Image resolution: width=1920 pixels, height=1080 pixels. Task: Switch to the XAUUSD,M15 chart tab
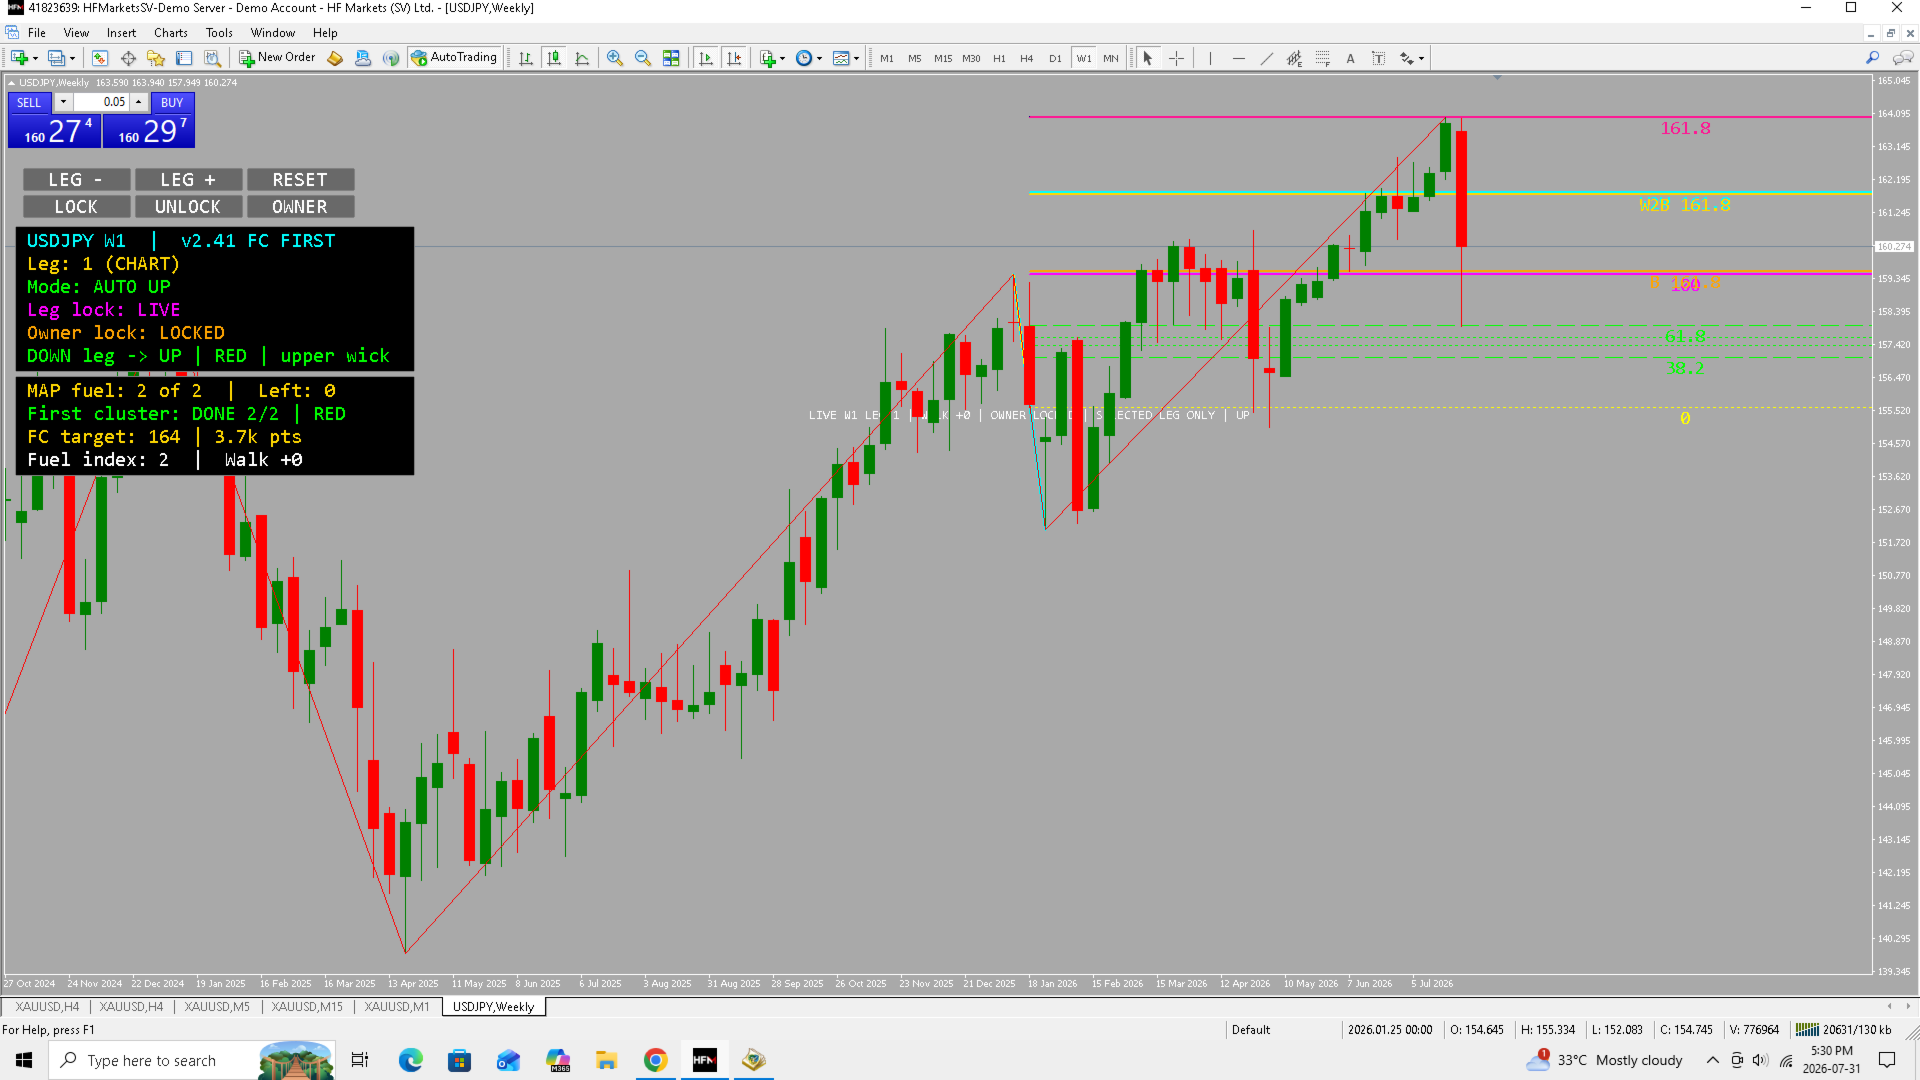pyautogui.click(x=307, y=1007)
